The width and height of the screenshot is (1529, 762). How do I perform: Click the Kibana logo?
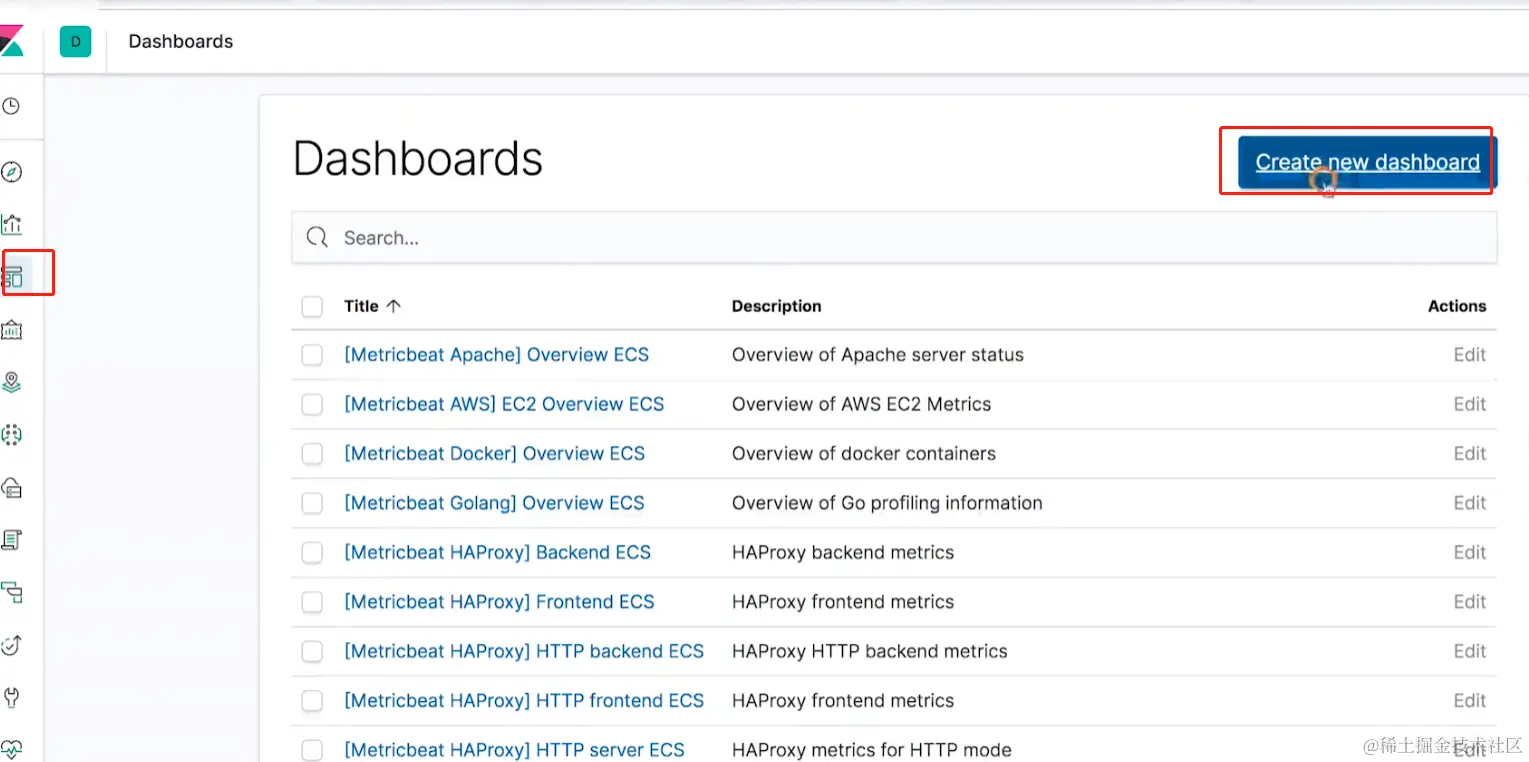click(11, 41)
